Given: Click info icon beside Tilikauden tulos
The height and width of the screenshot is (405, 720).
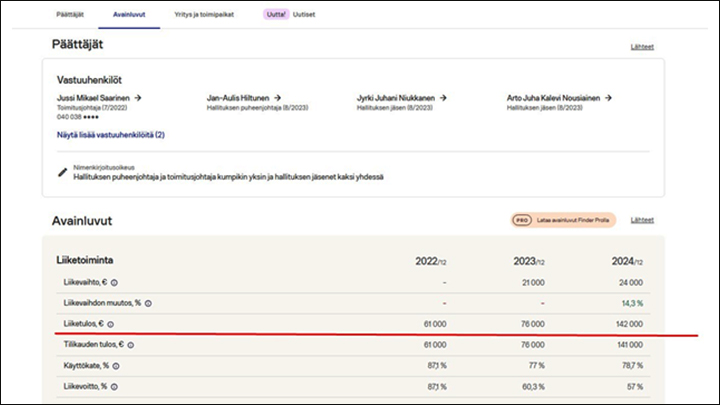Looking at the screenshot, I should click(x=131, y=344).
